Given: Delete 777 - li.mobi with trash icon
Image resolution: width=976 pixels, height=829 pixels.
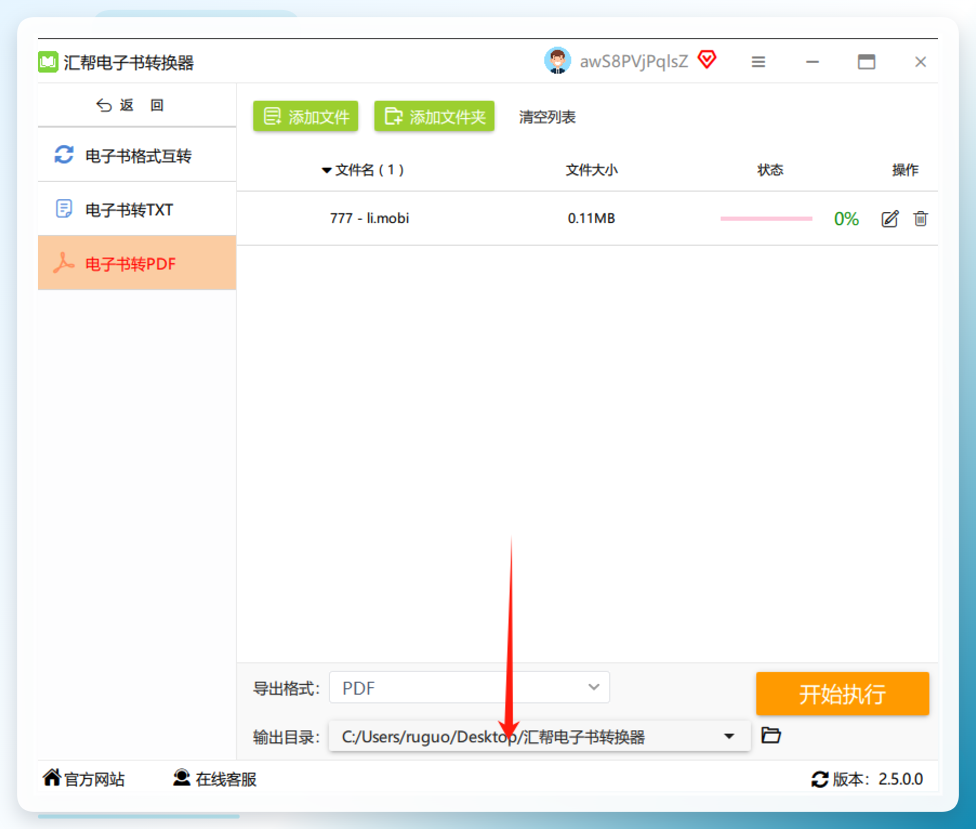Looking at the screenshot, I should [921, 219].
